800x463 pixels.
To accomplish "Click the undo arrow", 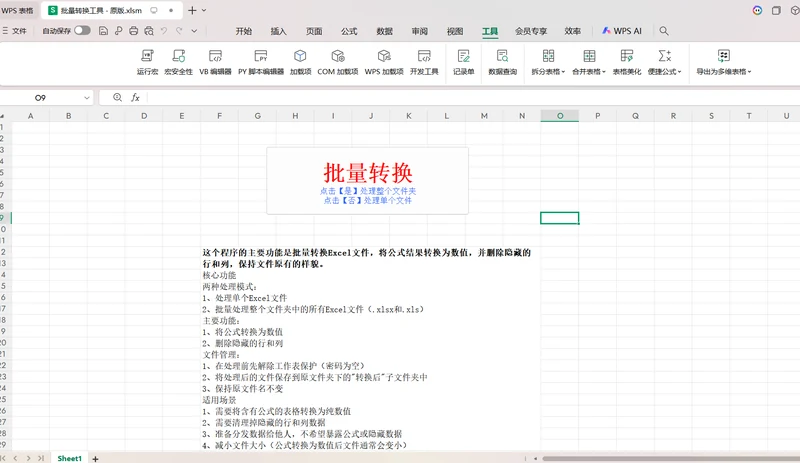I will [164, 31].
